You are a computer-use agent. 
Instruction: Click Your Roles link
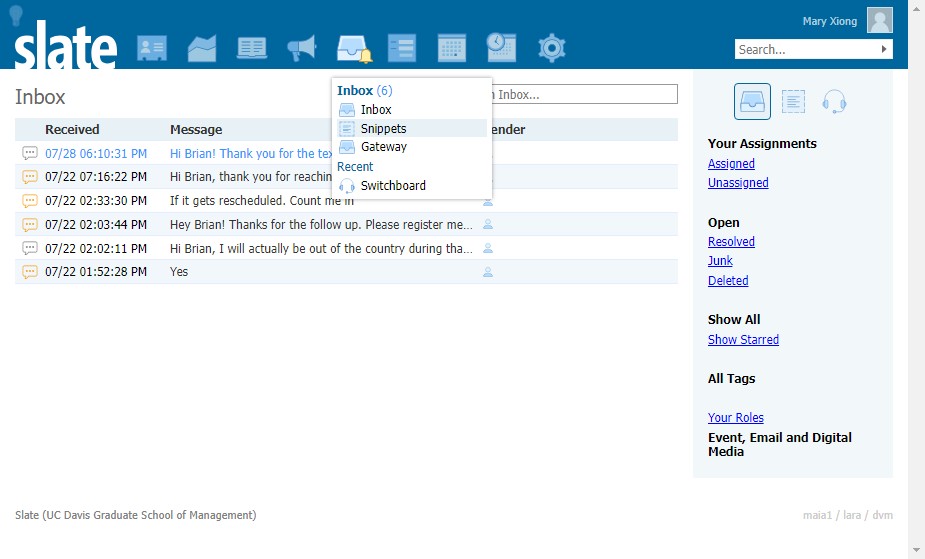point(736,417)
